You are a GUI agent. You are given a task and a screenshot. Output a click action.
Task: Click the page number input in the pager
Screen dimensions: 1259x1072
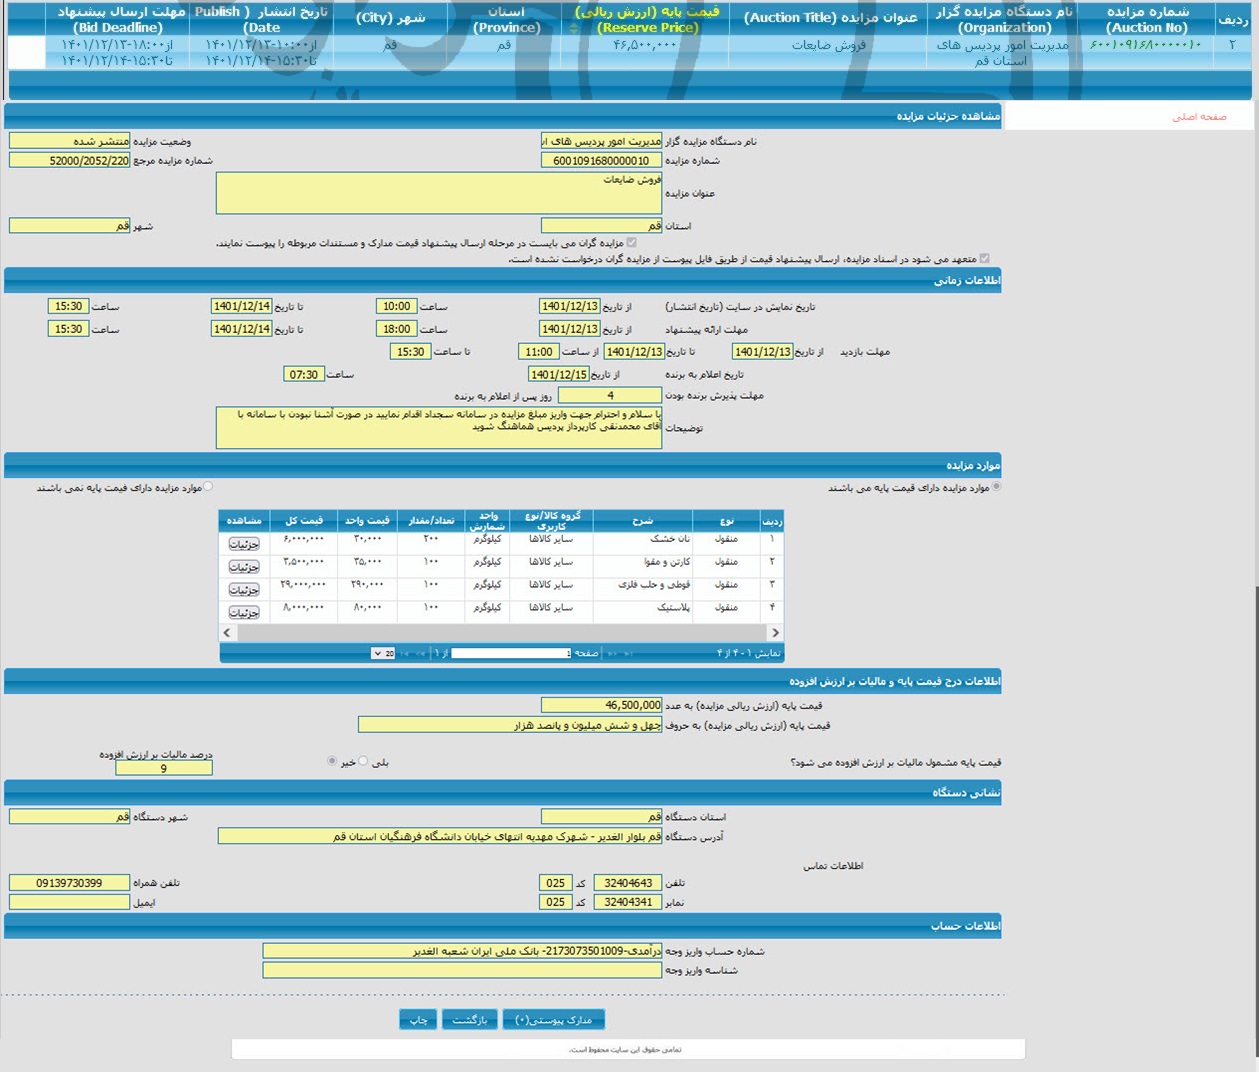510,653
